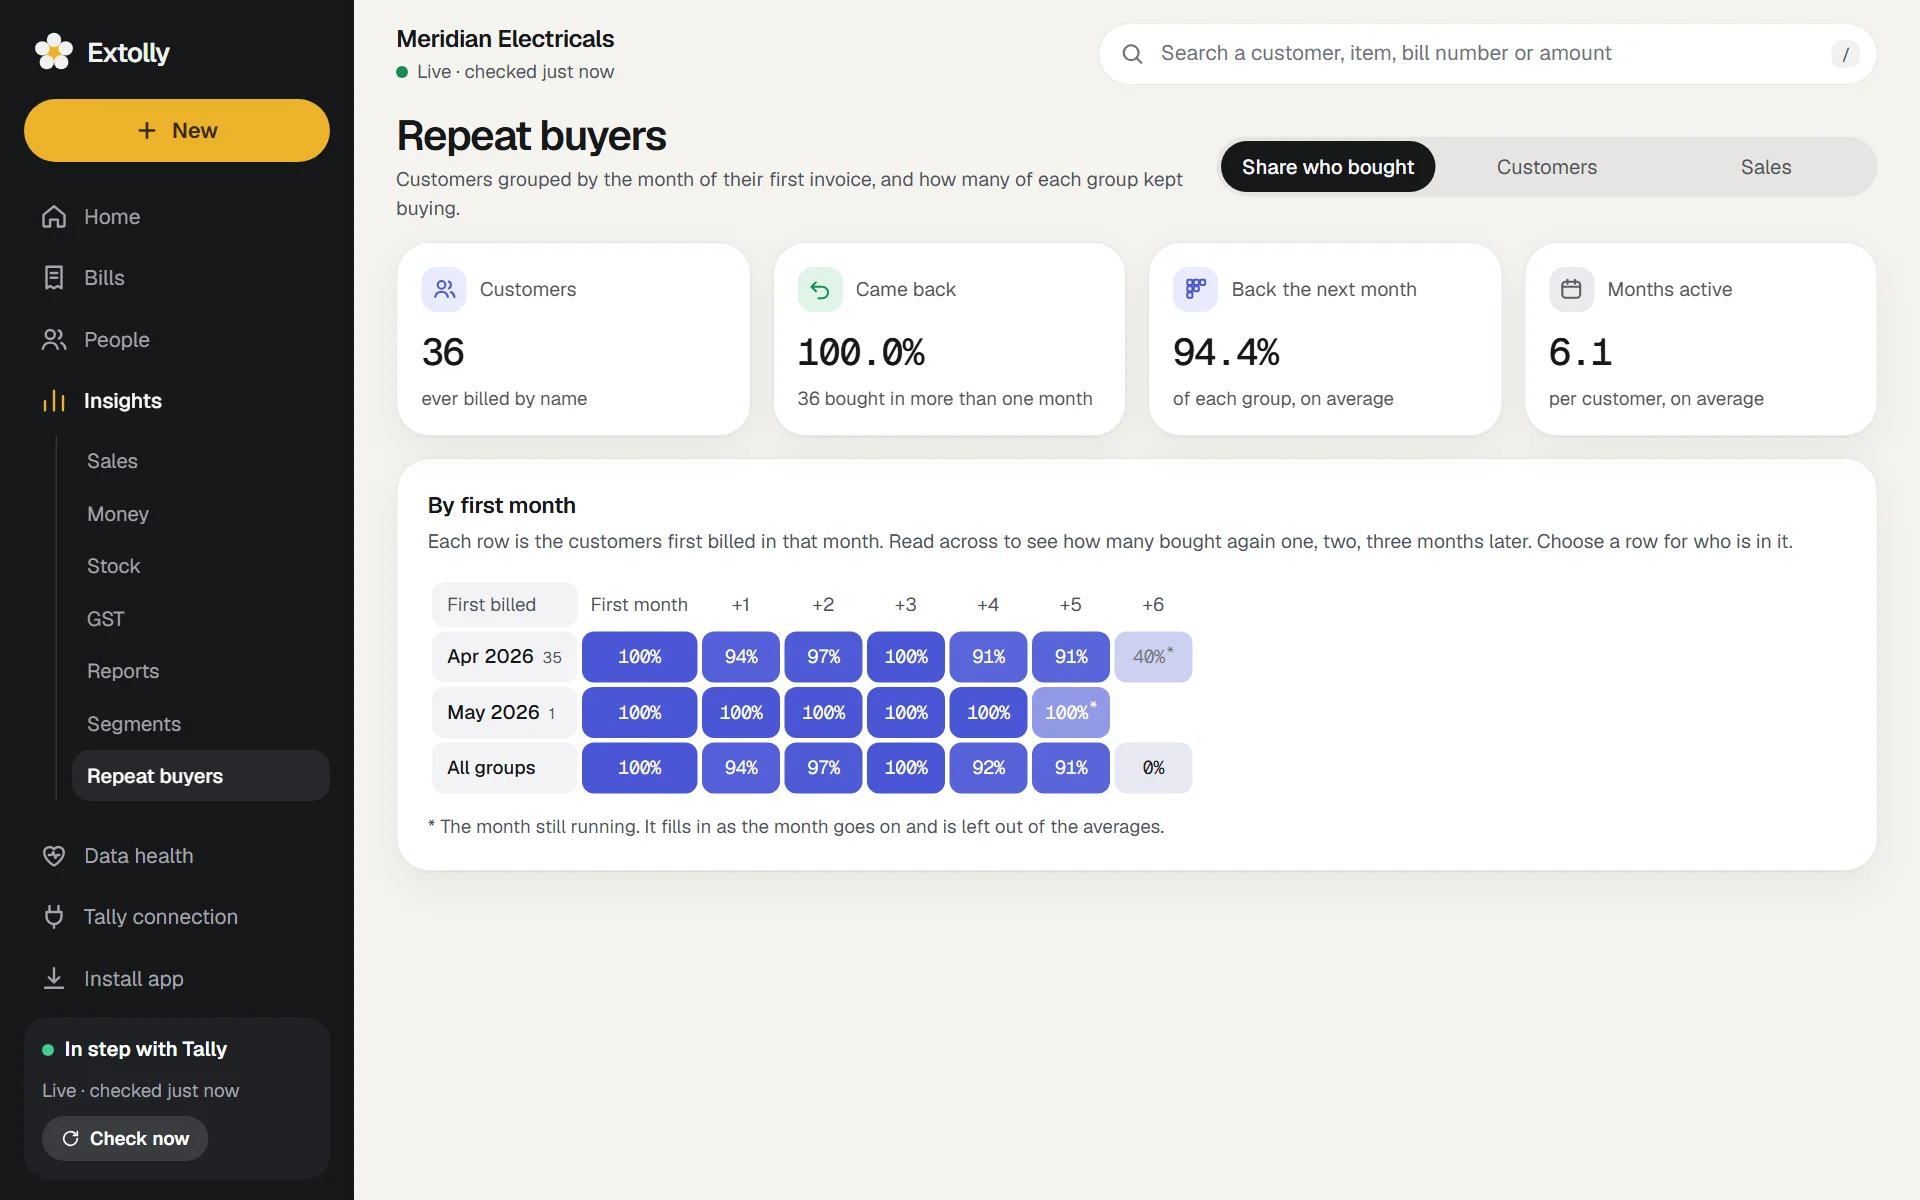Open Home from the sidebar
Viewport: 1920px width, 1200px height.
click(177, 217)
